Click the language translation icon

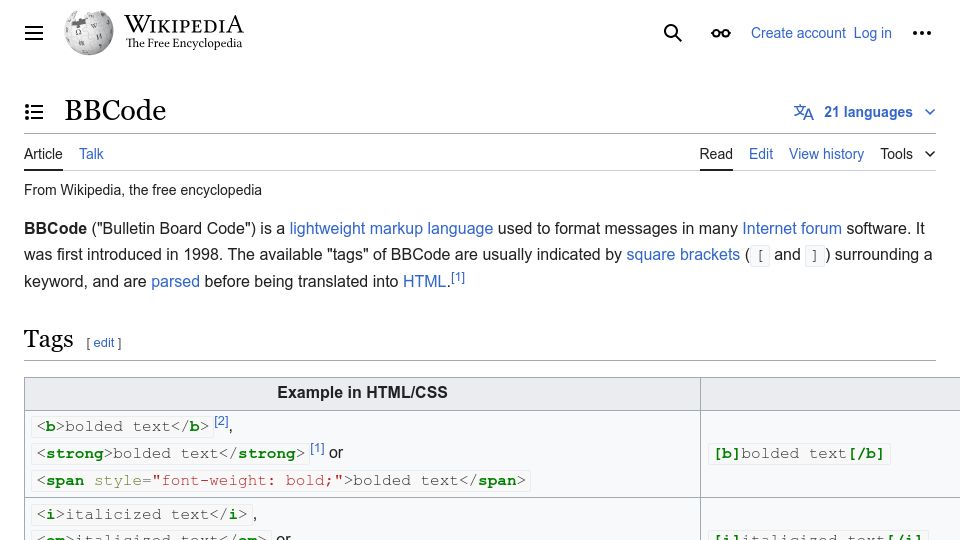pyautogui.click(x=804, y=112)
